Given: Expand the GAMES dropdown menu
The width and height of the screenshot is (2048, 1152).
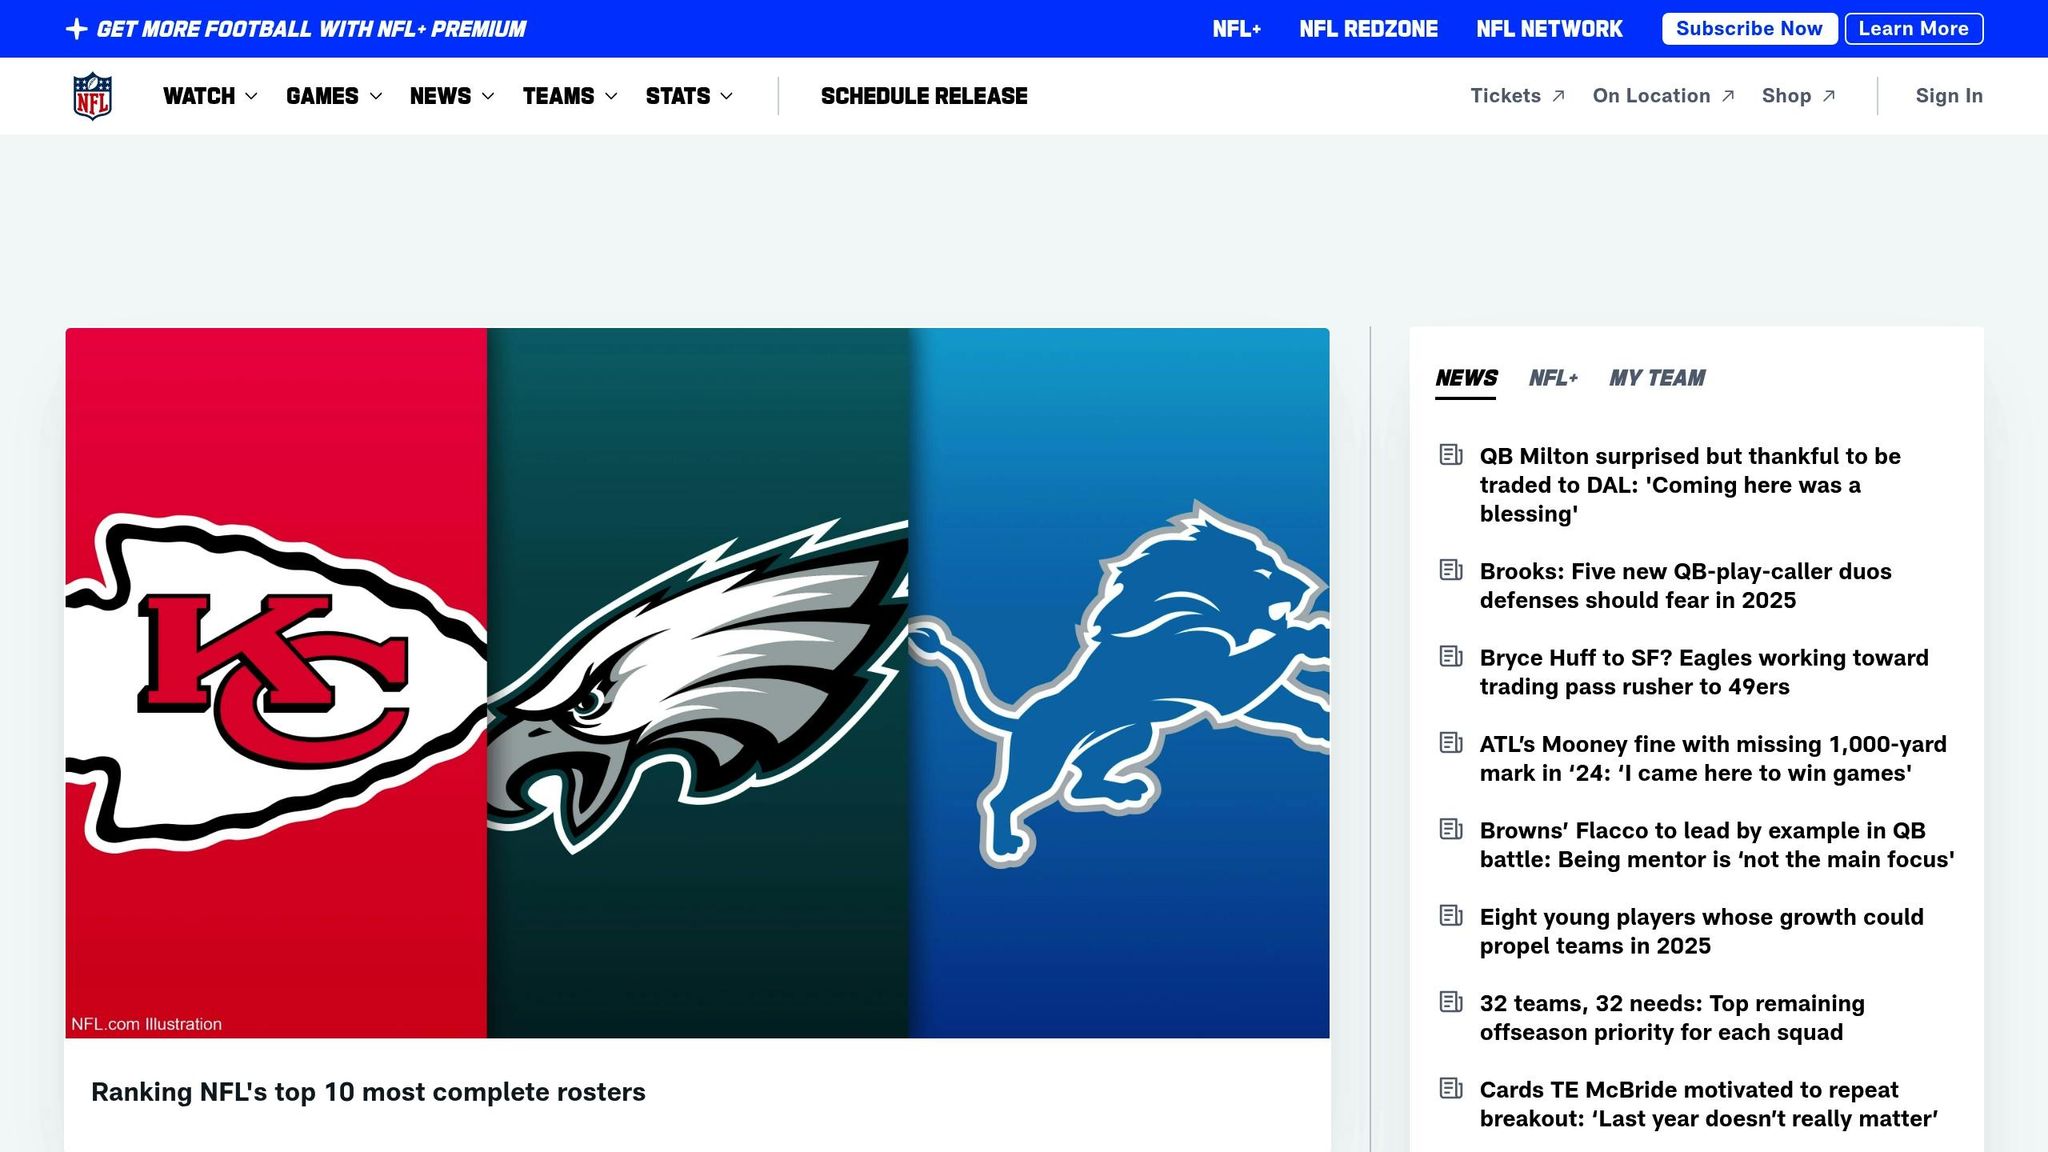Looking at the screenshot, I should click(x=334, y=96).
